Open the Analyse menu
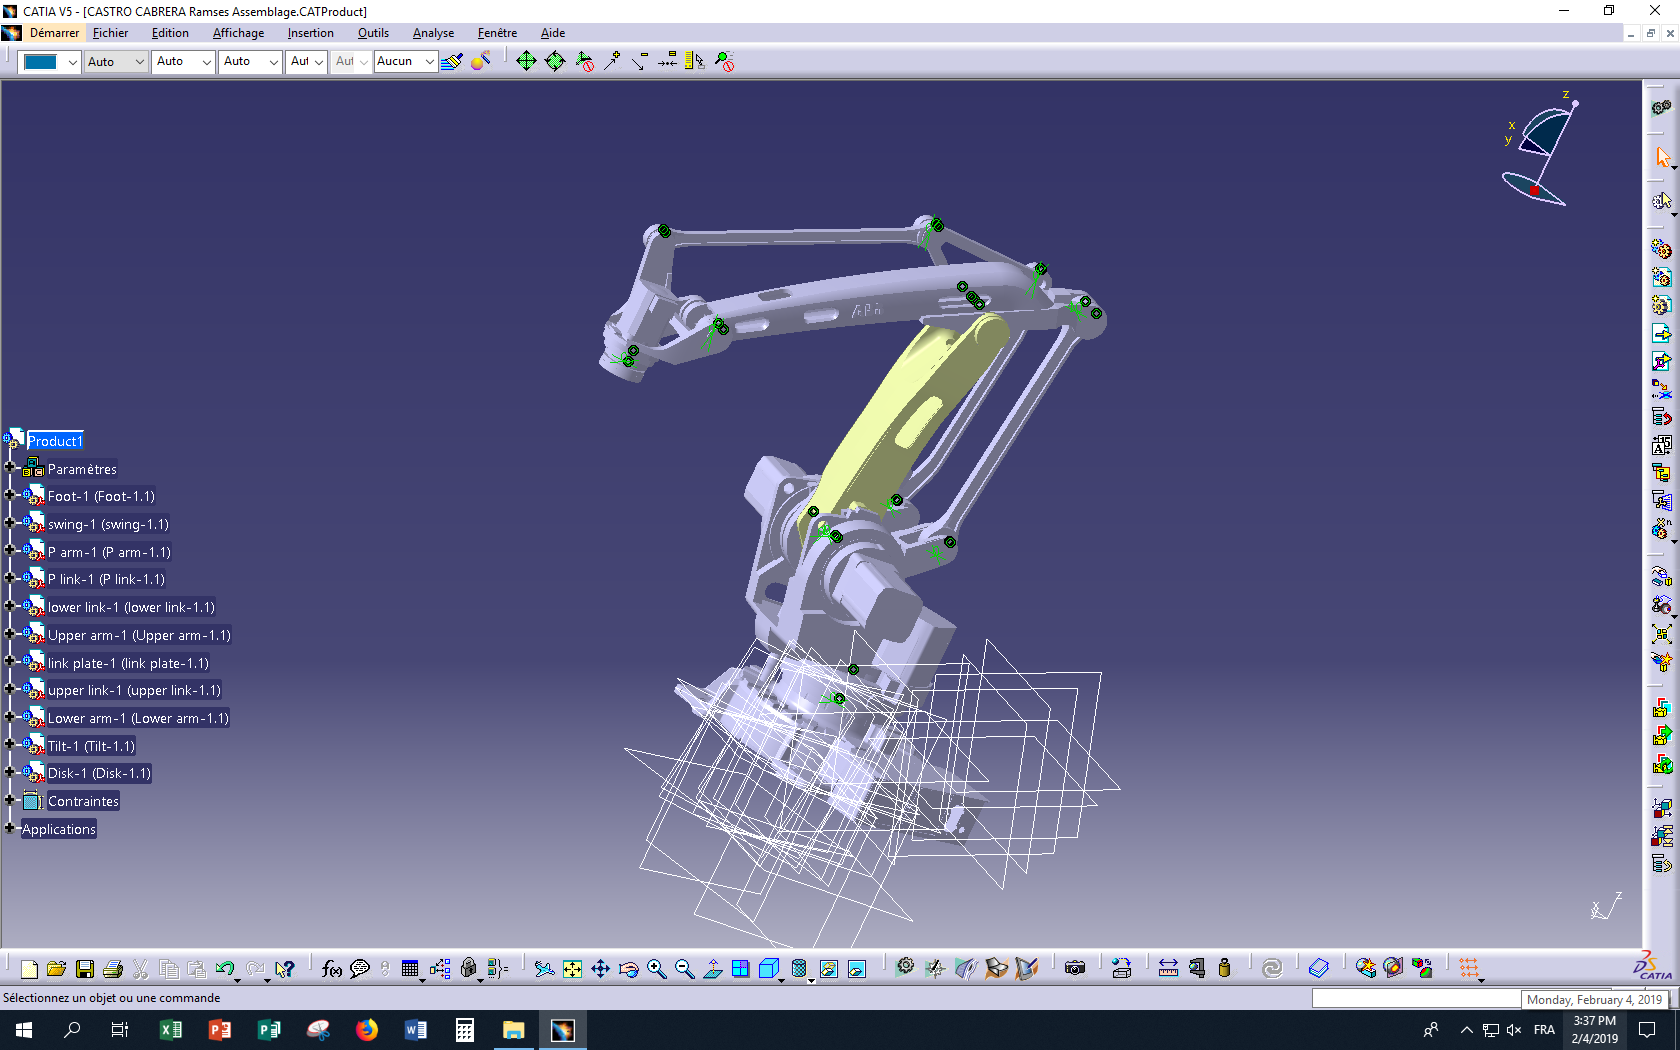Image resolution: width=1680 pixels, height=1050 pixels. (433, 33)
